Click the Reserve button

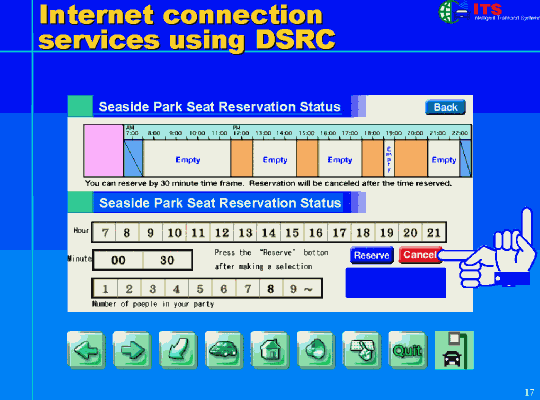(372, 255)
